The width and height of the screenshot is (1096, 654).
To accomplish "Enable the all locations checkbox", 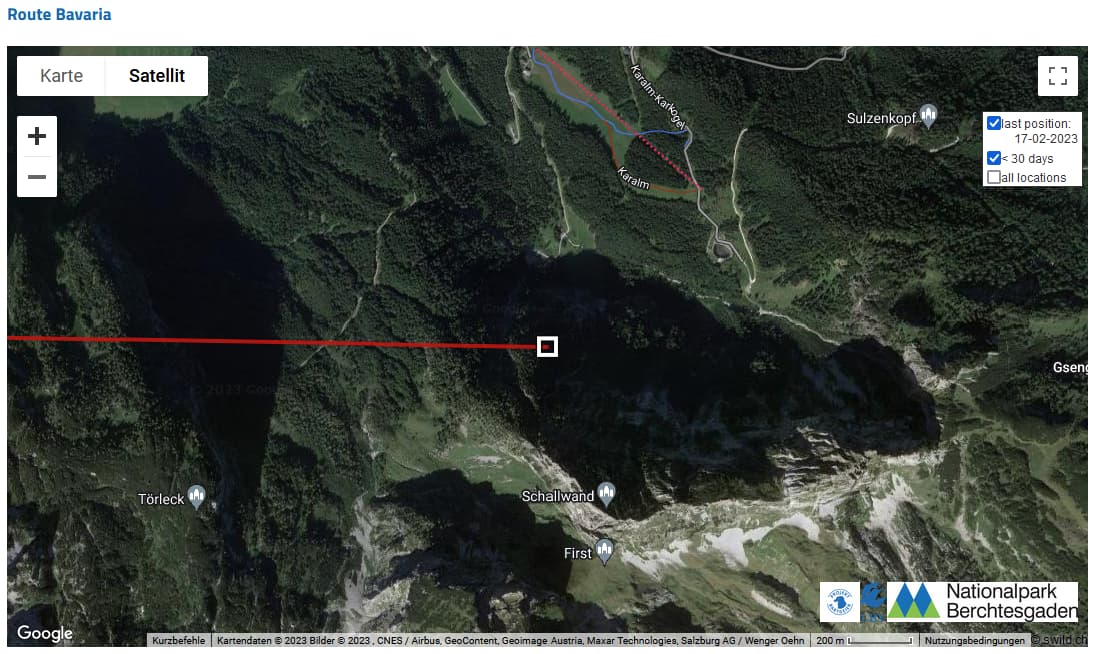I will click(993, 177).
